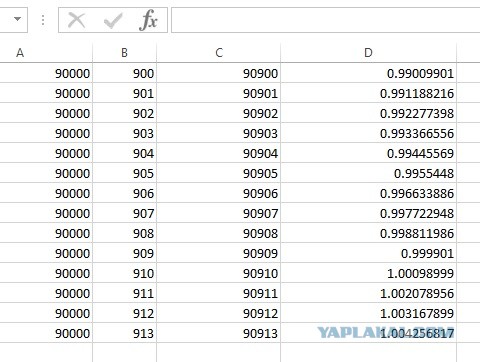Select cell with value 0.999901
Viewport: 480px width, 362px height.
pos(369,253)
